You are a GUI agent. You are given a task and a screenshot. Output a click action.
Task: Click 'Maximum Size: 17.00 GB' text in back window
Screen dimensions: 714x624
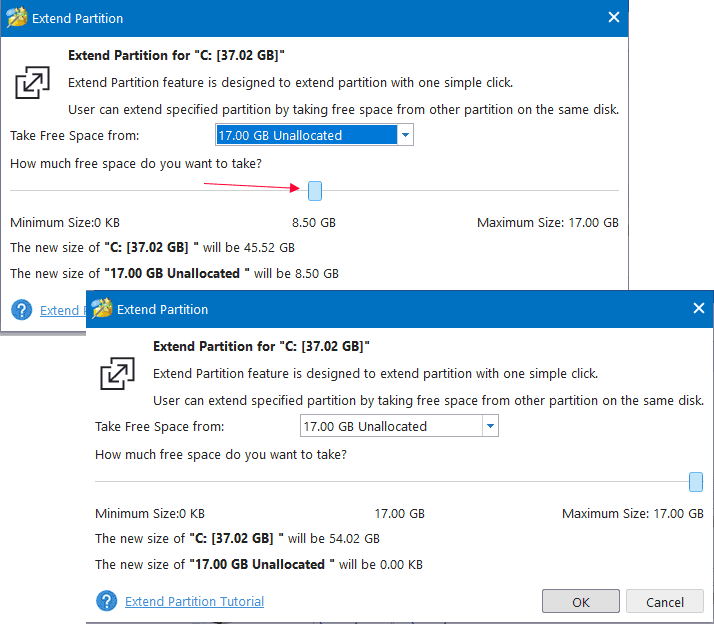pos(548,222)
